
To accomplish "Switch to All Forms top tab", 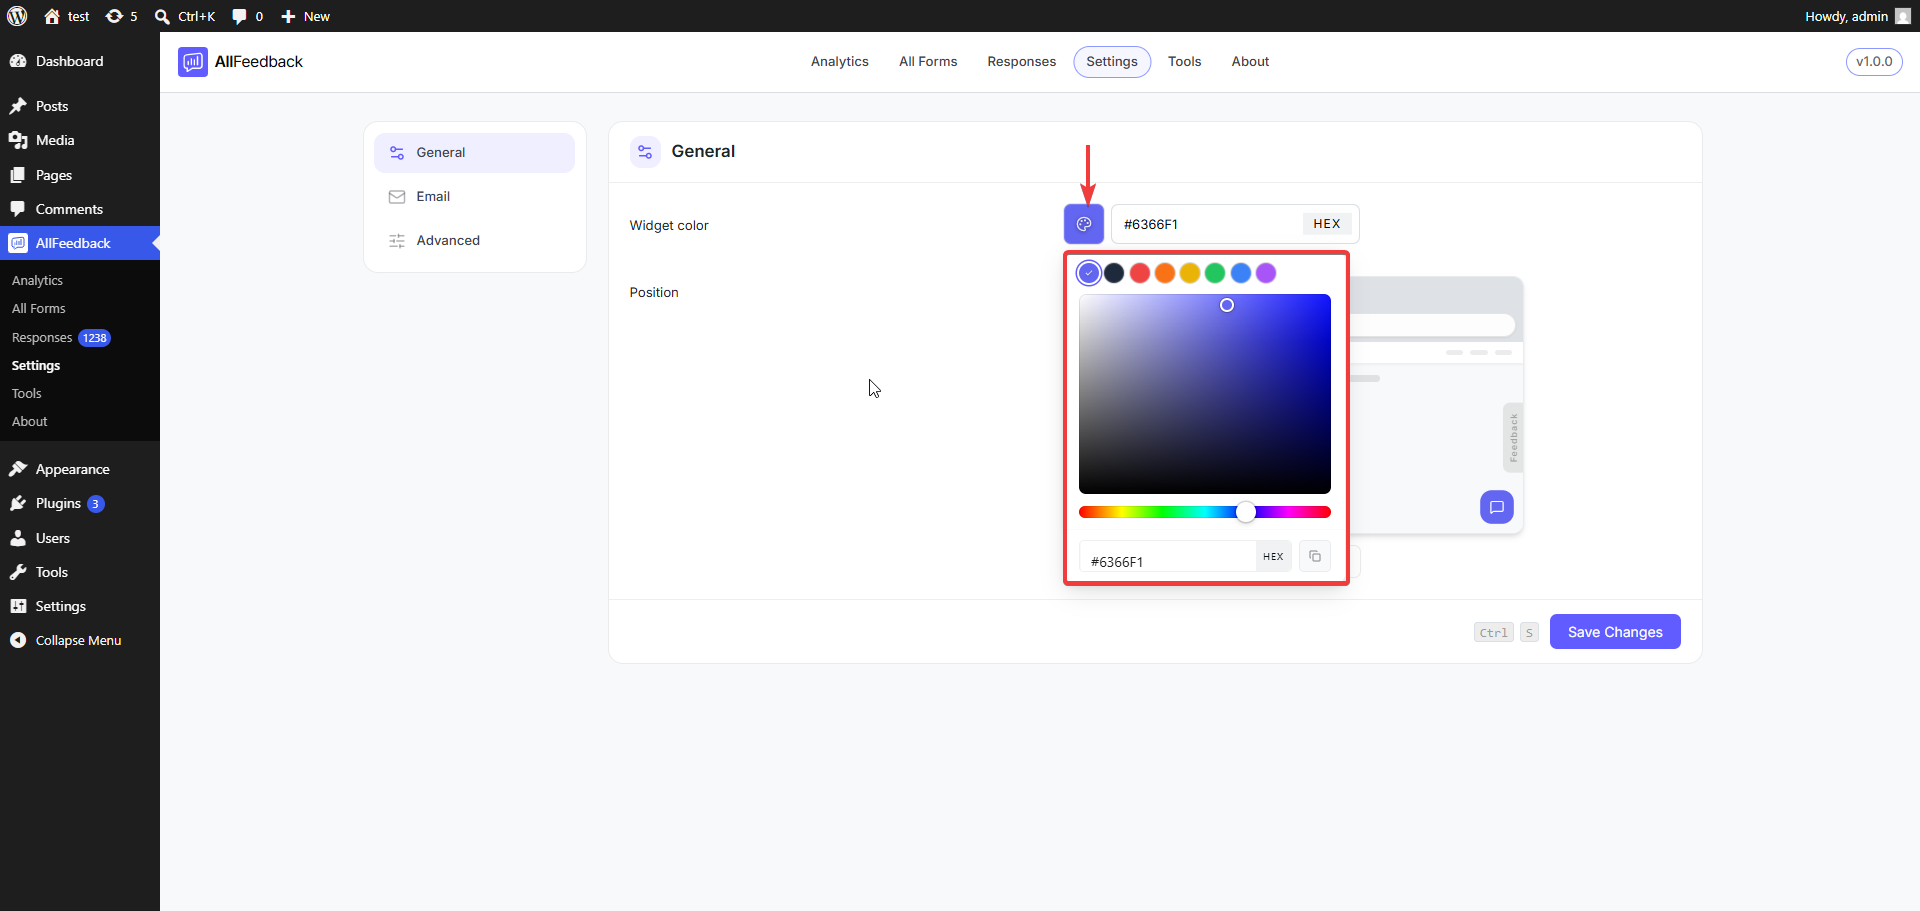I will [x=928, y=62].
